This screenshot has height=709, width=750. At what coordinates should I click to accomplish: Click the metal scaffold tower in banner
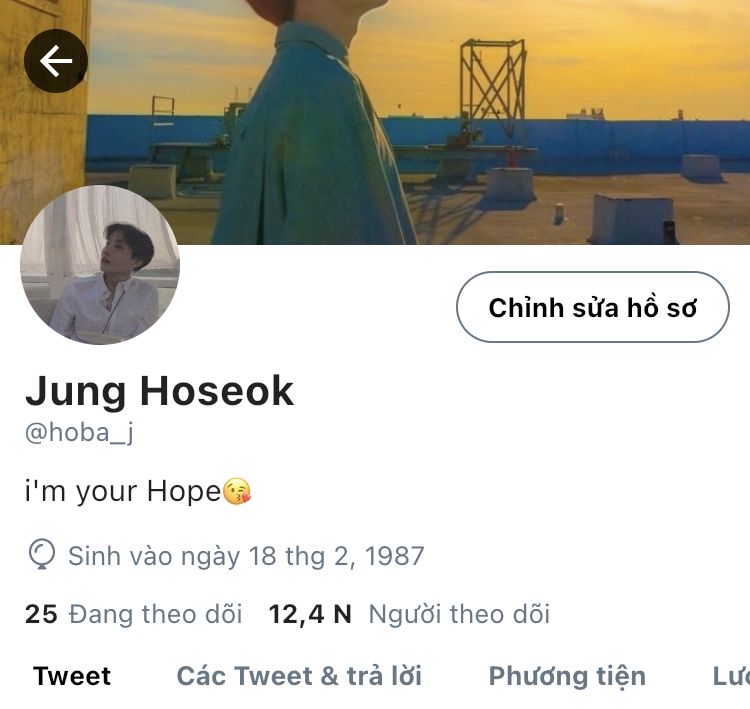click(493, 86)
